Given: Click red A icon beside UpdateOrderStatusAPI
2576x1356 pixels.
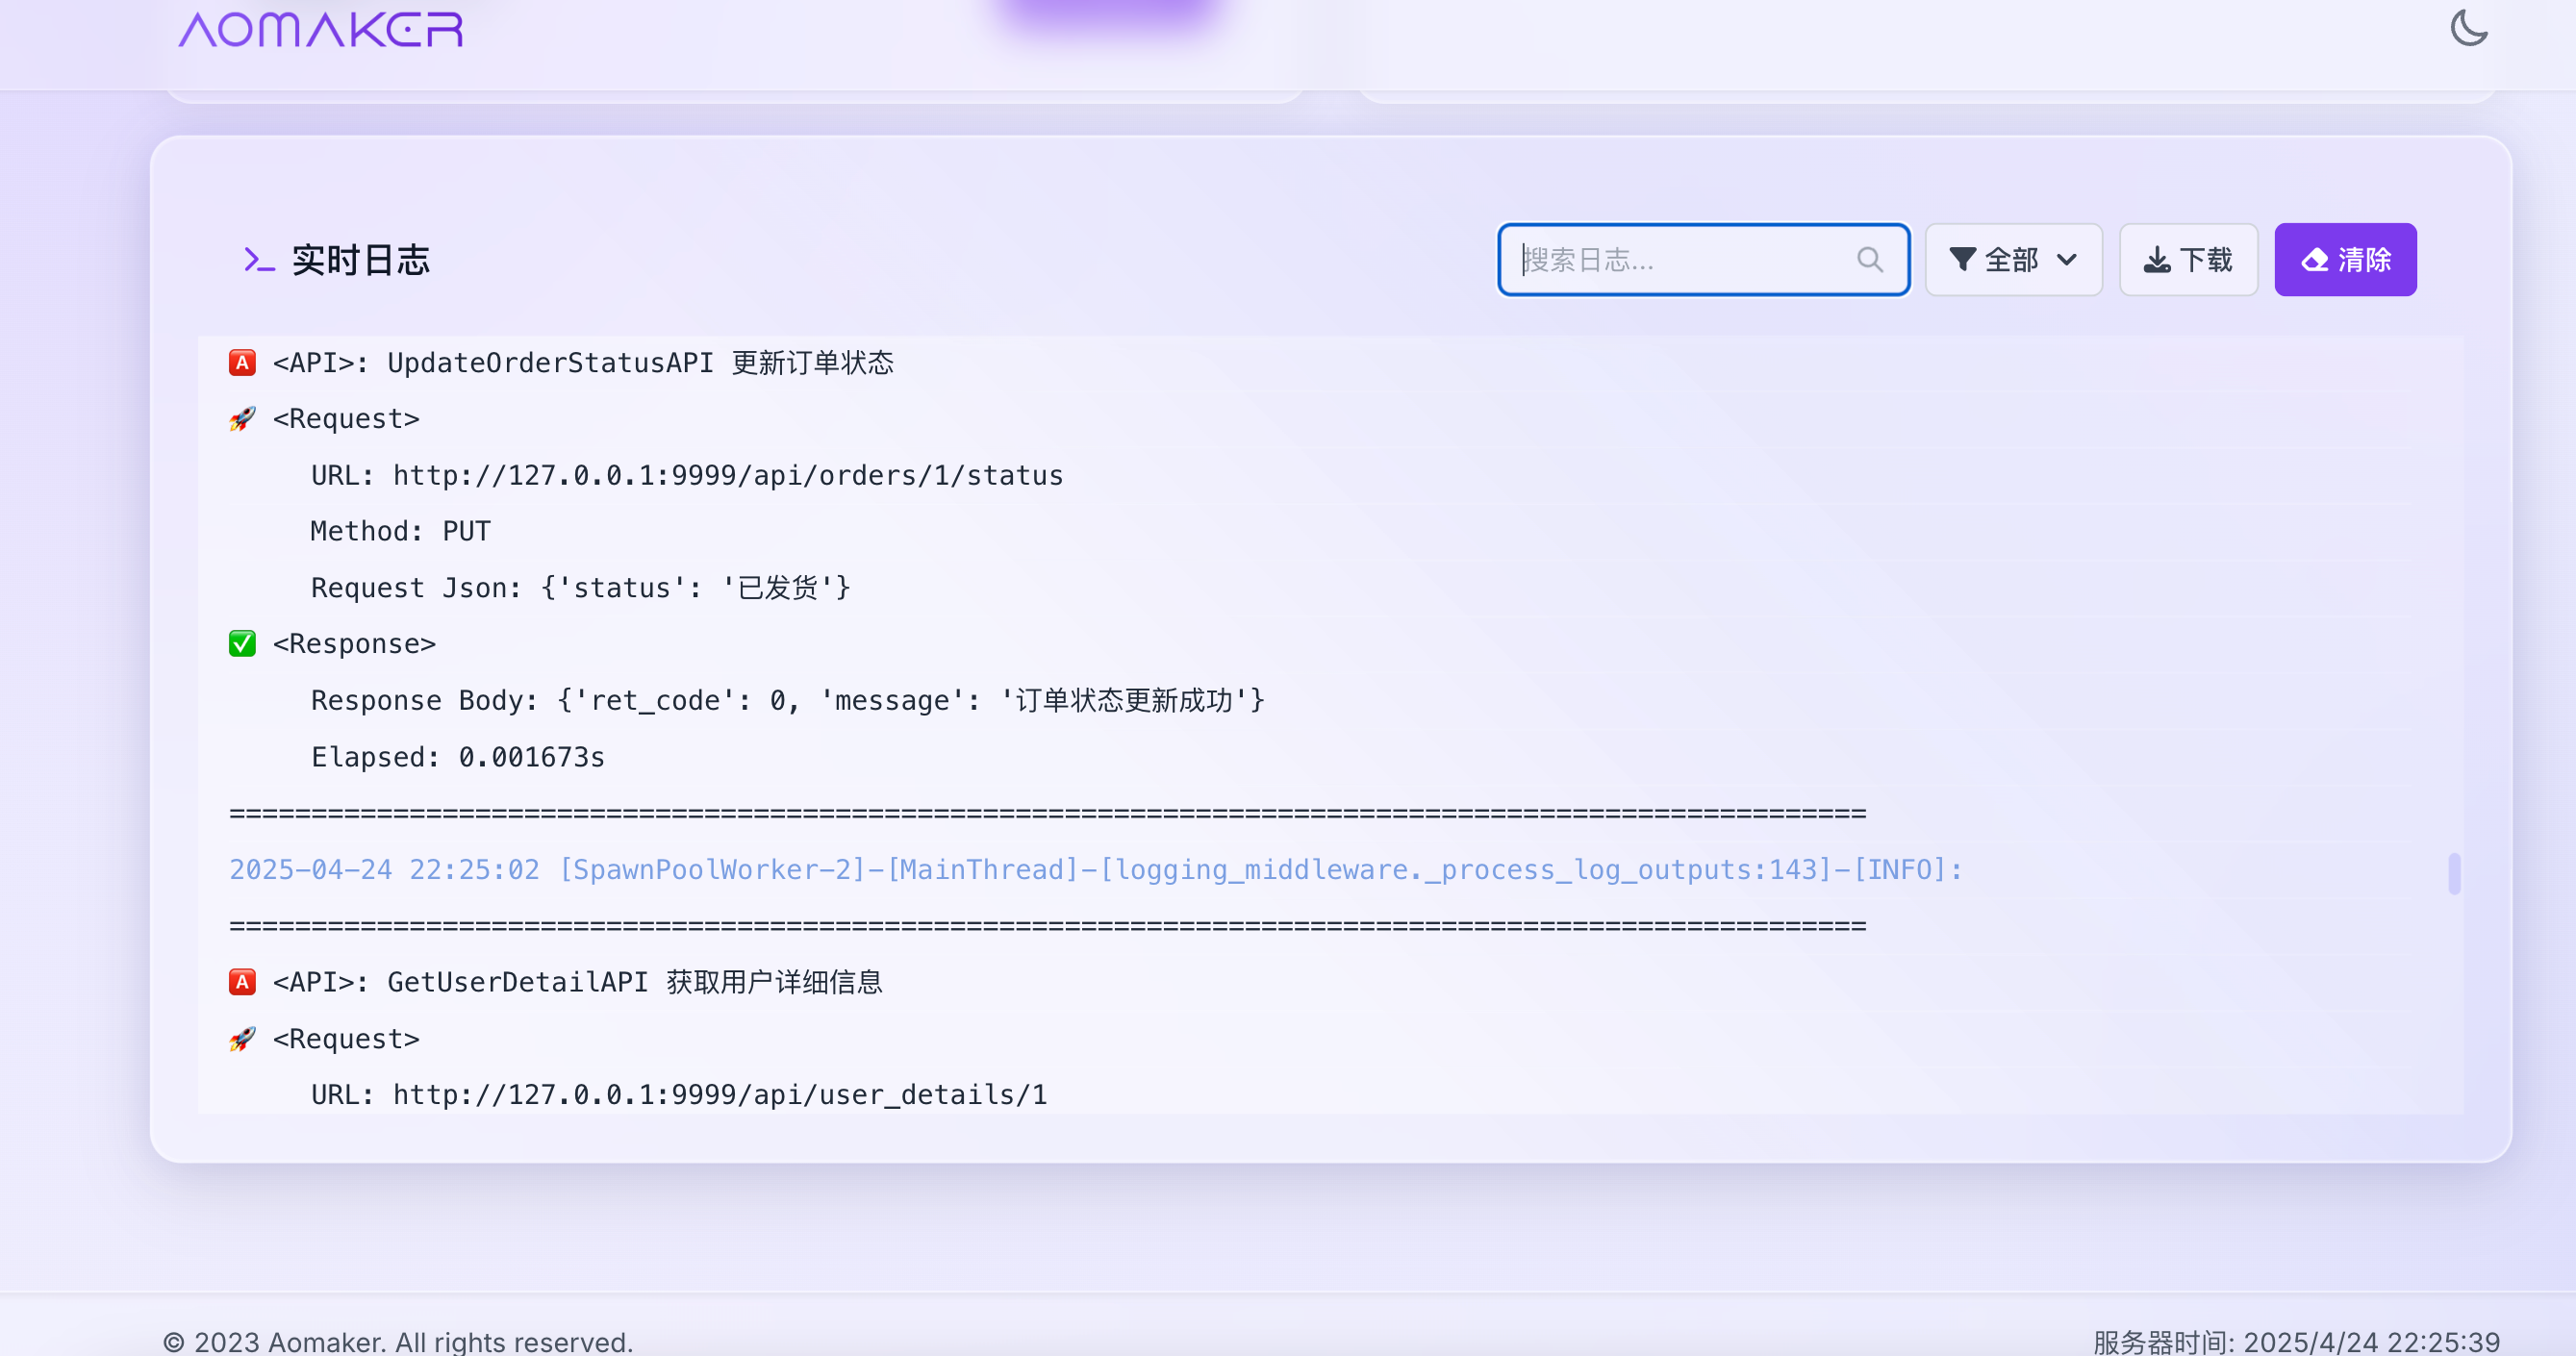Looking at the screenshot, I should pyautogui.click(x=242, y=362).
